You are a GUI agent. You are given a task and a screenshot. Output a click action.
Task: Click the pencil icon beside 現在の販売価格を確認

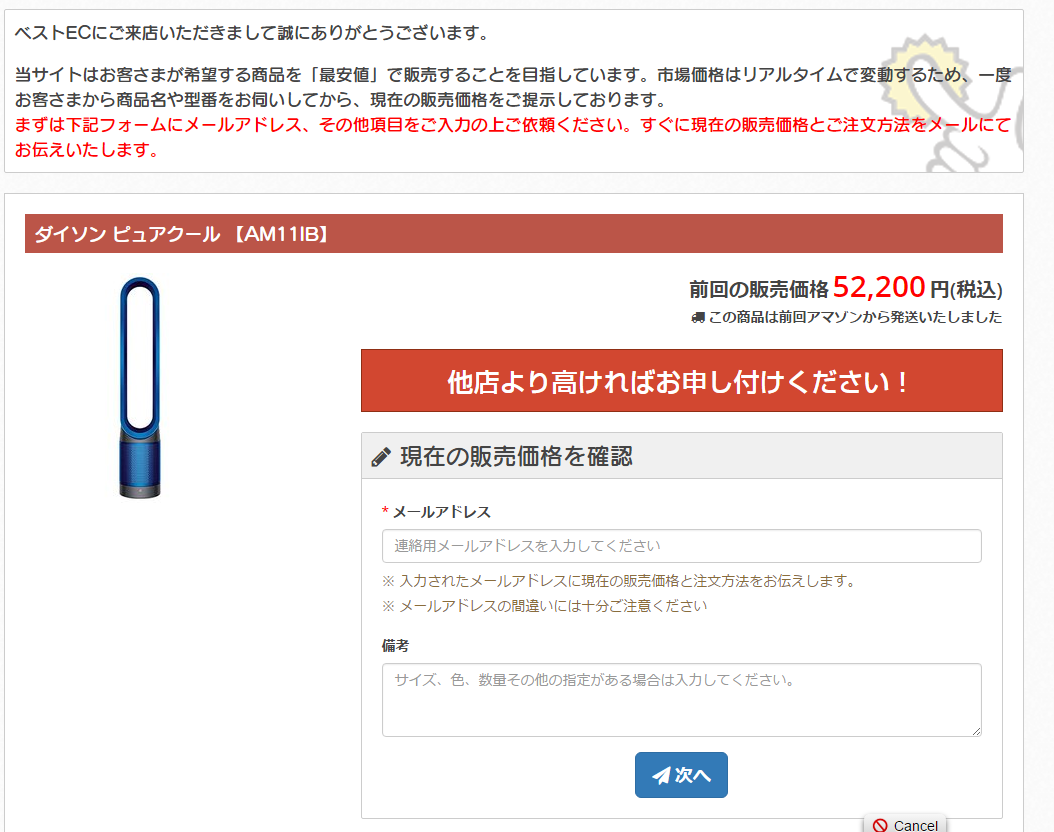381,457
